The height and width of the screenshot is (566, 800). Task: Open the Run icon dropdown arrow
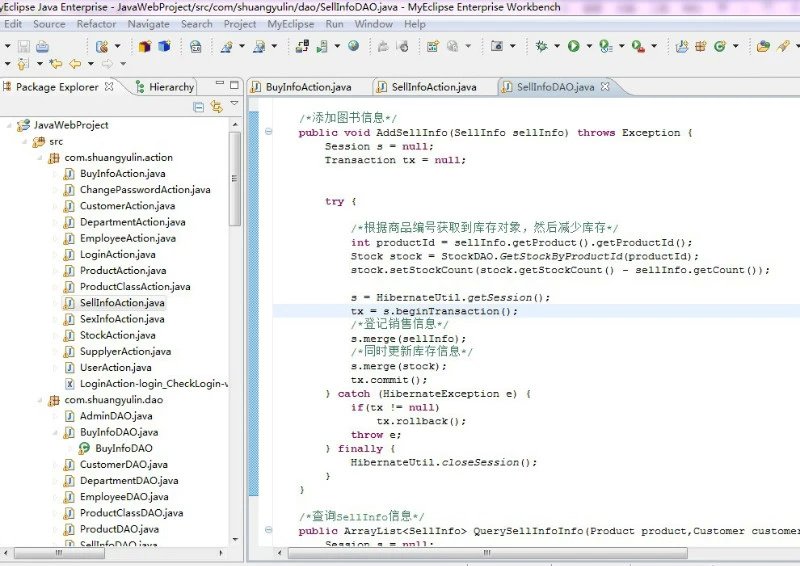pyautogui.click(x=589, y=46)
